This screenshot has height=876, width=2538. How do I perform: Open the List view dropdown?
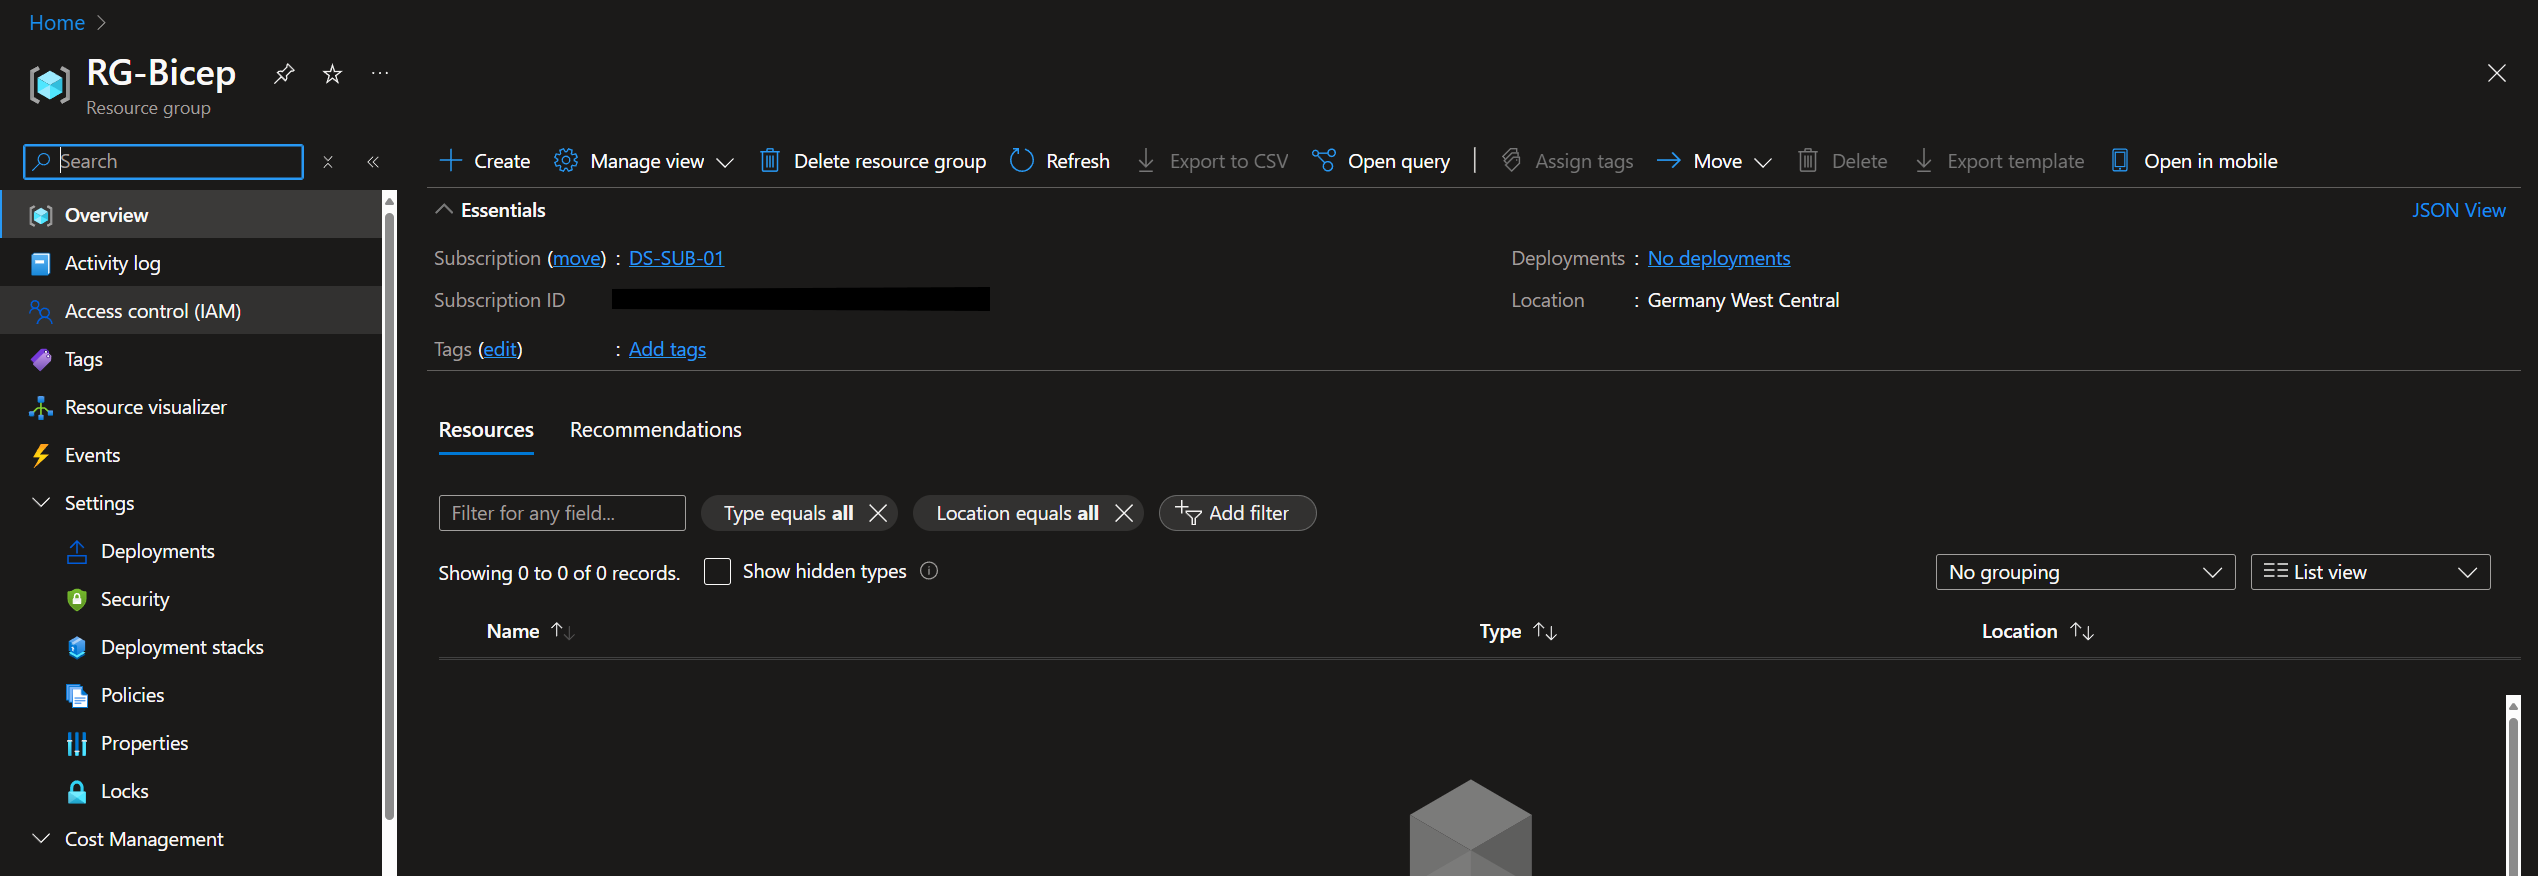[x=2369, y=572]
